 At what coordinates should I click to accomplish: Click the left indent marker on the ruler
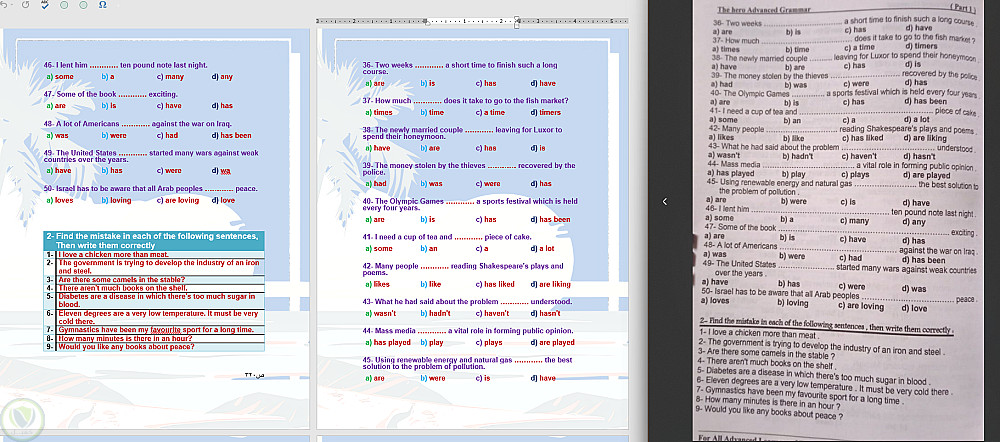point(428,22)
